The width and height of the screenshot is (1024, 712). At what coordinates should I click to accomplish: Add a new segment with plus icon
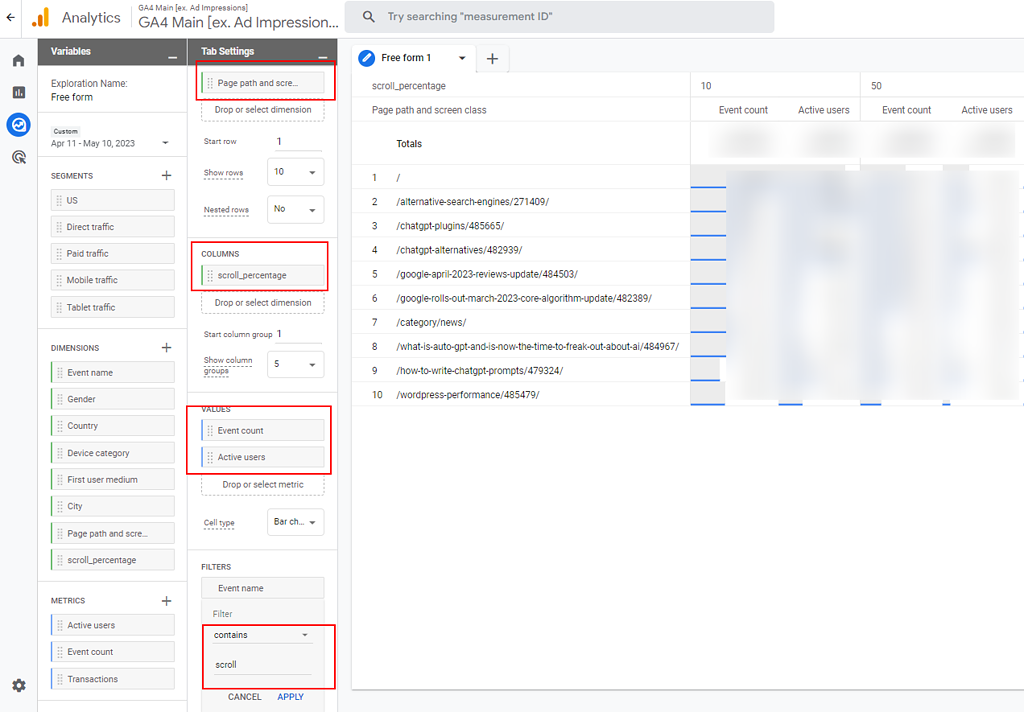coord(166,176)
